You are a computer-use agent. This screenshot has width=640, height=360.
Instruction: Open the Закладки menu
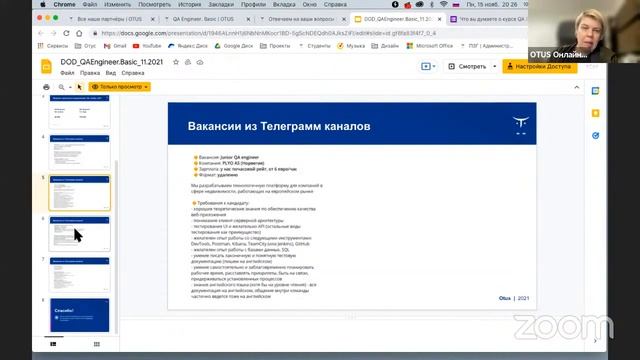pos(221,4)
